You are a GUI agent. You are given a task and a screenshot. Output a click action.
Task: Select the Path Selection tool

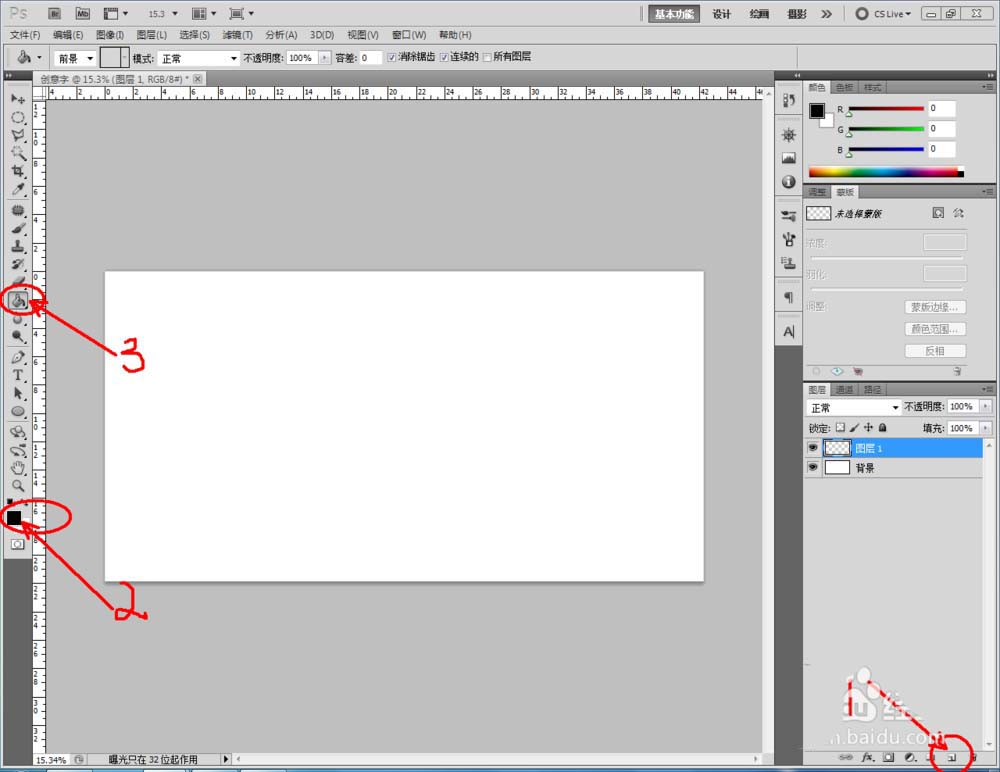18,393
